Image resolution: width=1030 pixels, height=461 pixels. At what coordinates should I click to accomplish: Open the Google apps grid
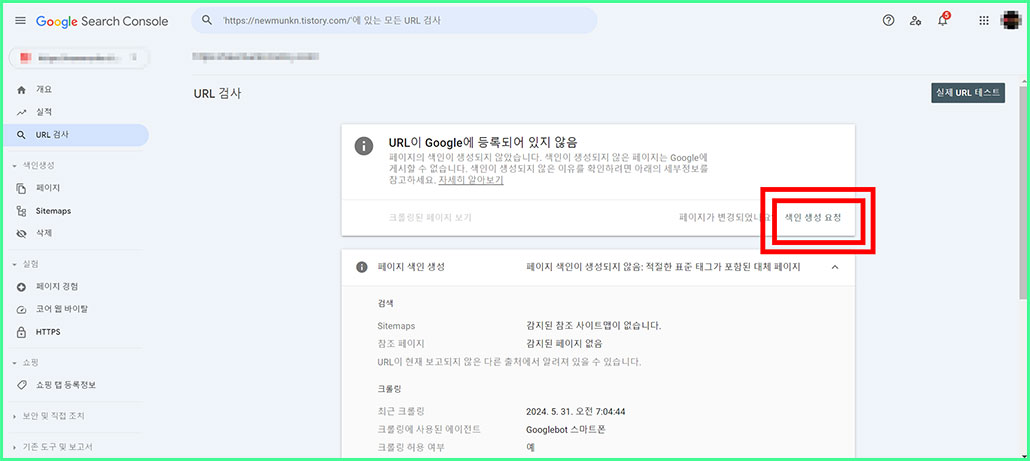(x=983, y=20)
